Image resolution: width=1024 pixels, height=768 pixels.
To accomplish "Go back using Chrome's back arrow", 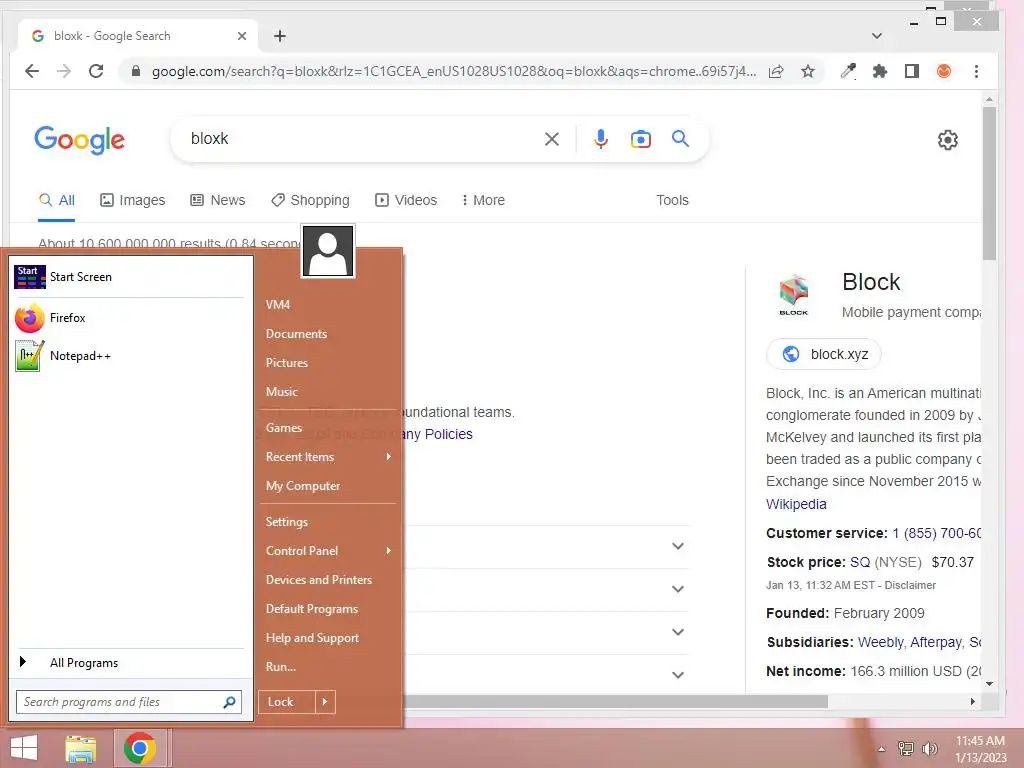I will click(x=31, y=71).
